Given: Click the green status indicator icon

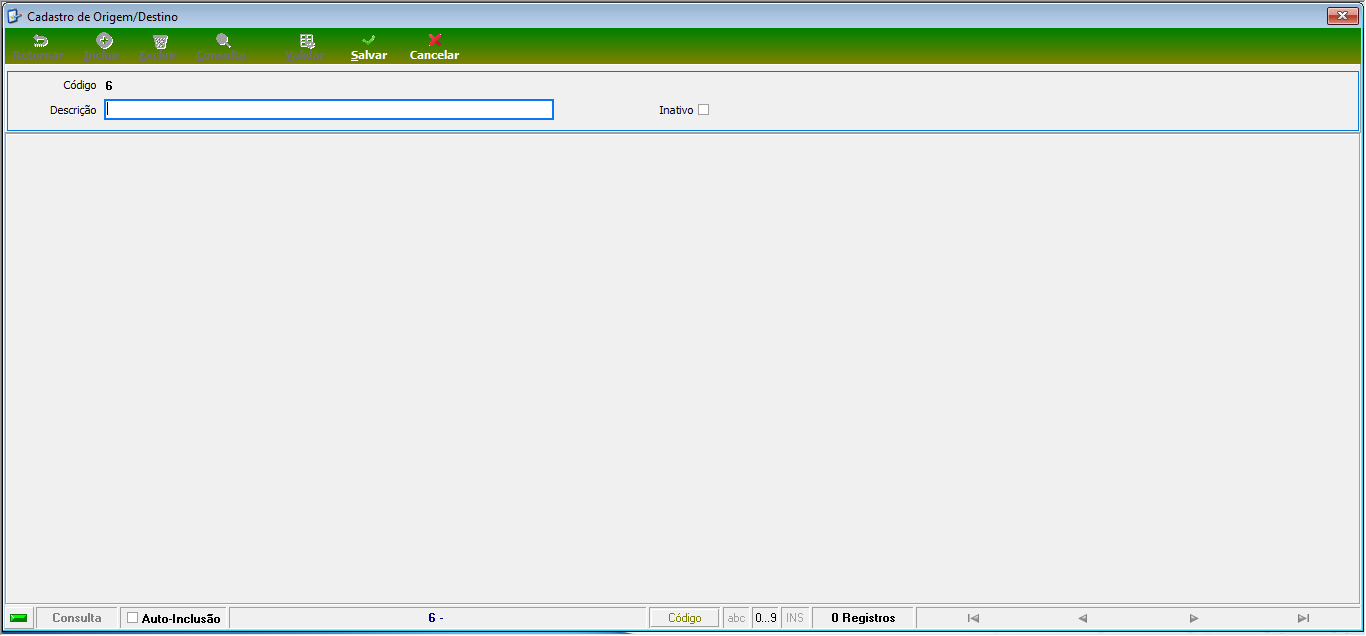Looking at the screenshot, I should [19, 618].
